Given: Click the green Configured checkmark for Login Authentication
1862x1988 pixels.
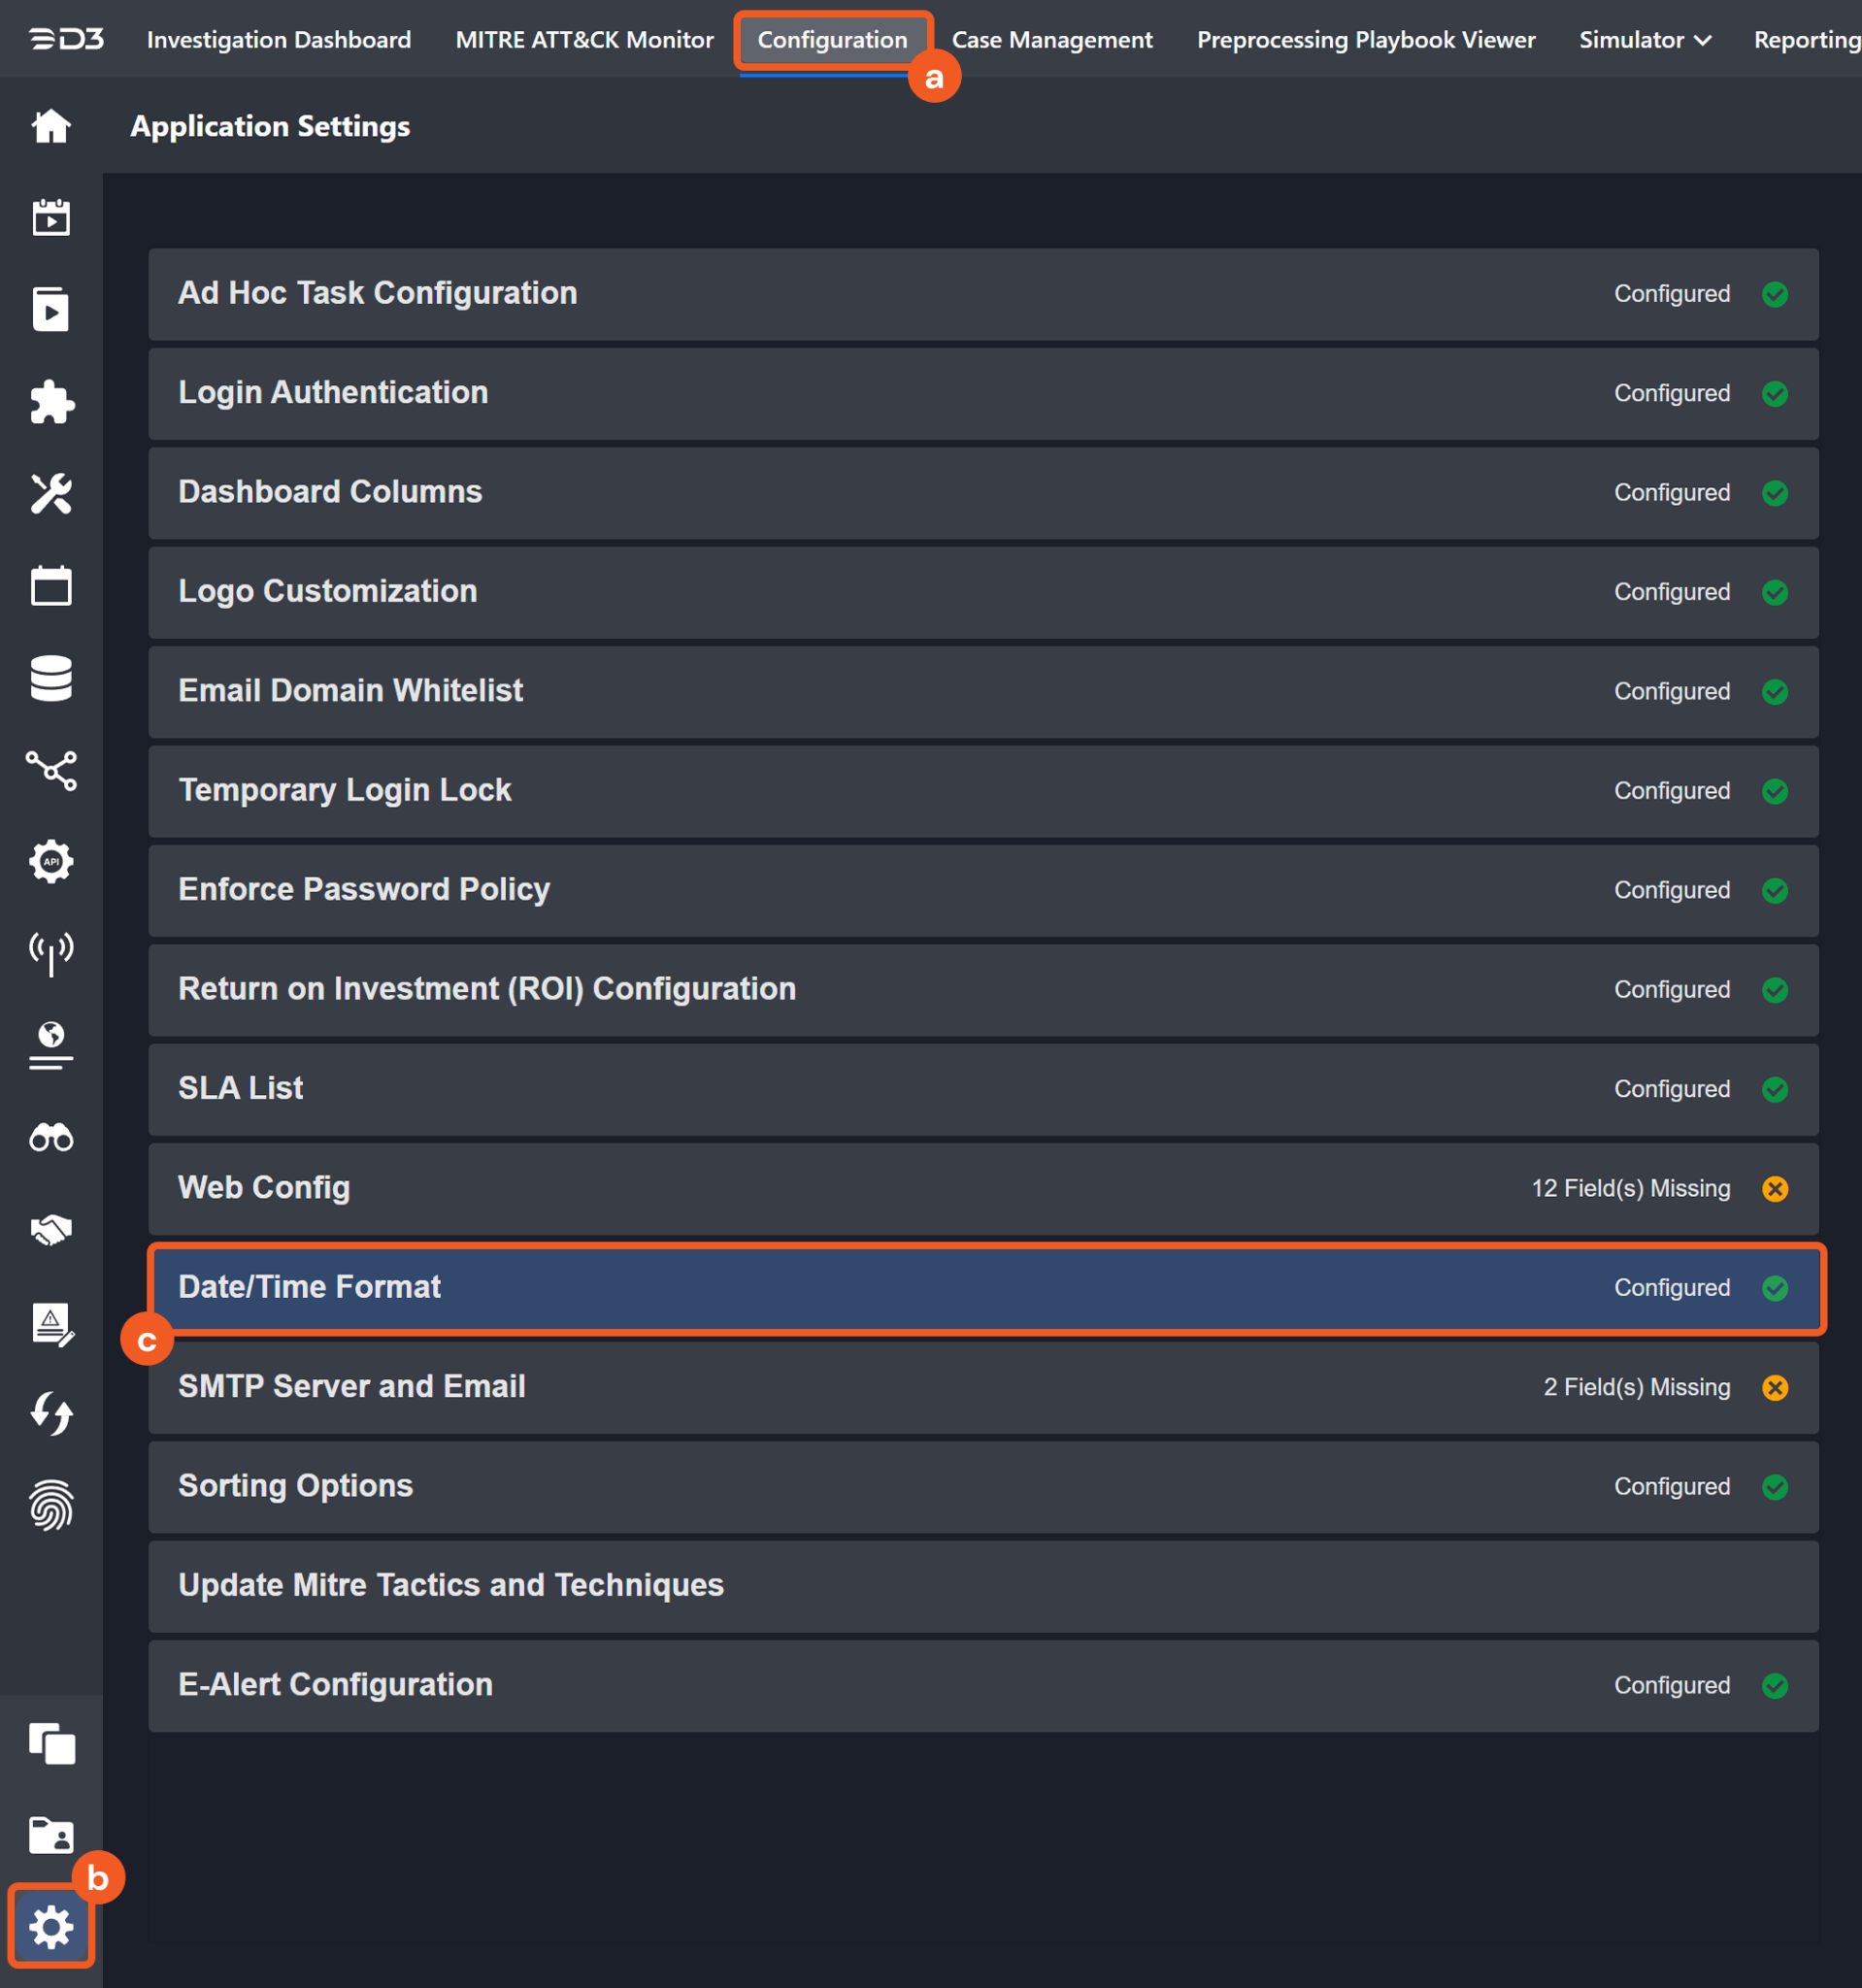Looking at the screenshot, I should pos(1775,393).
